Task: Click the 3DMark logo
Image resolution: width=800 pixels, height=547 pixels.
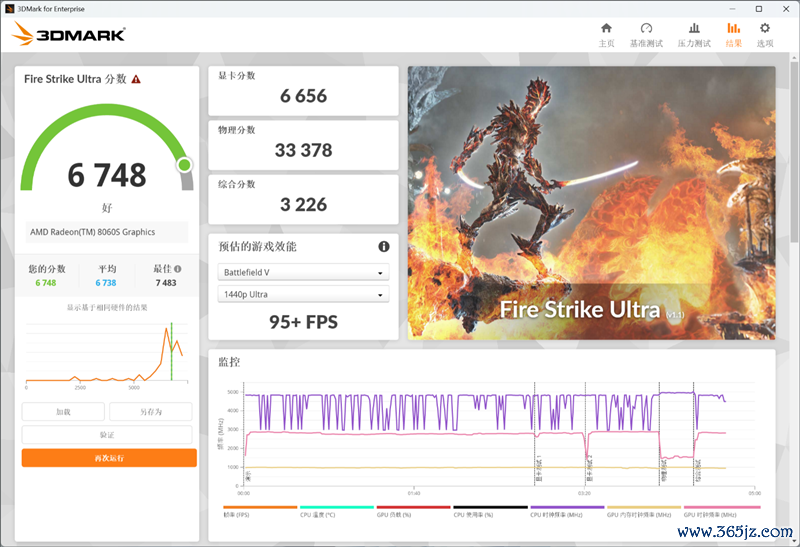Action: pos(68,34)
